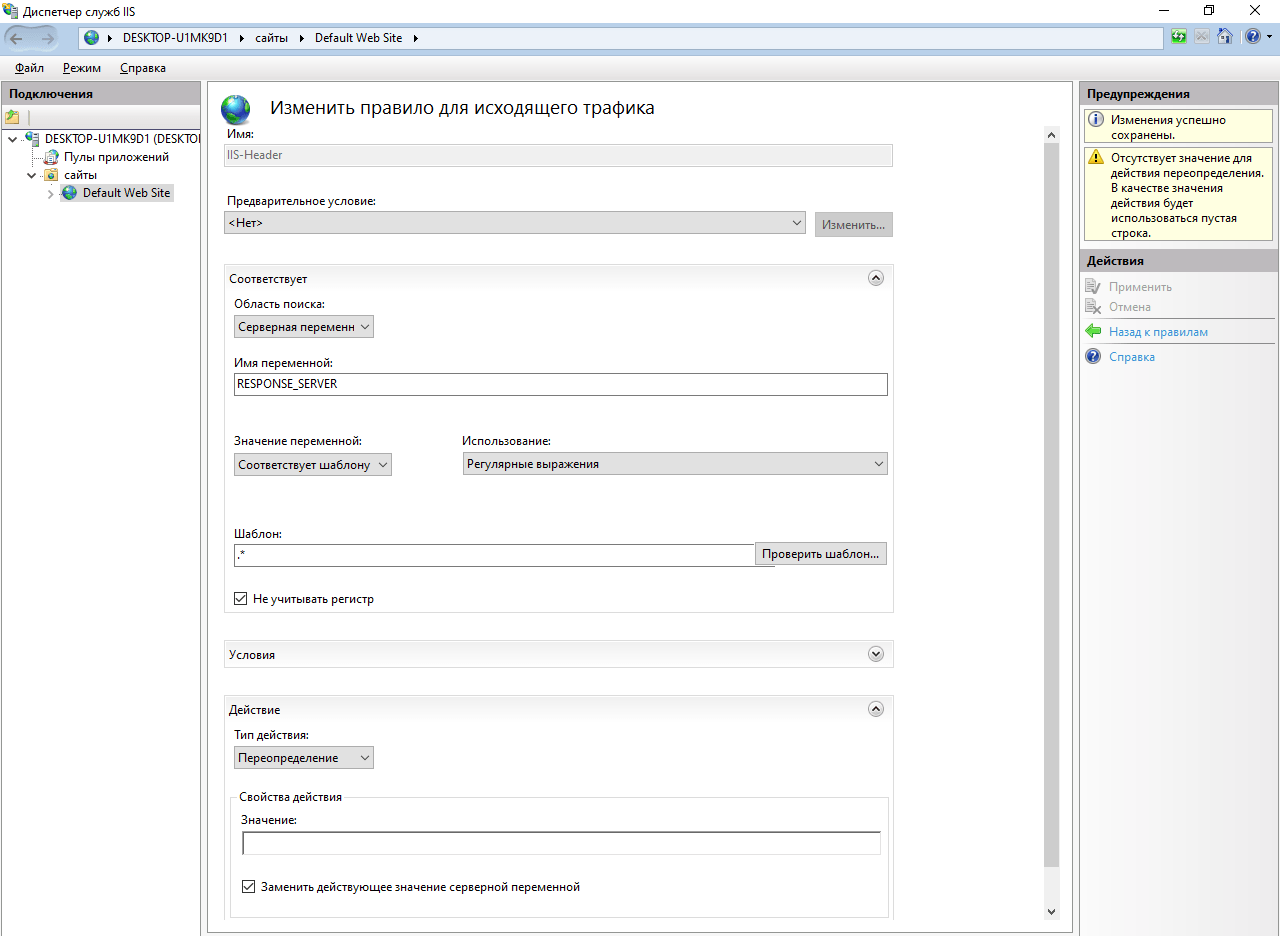Open the "Режим" menu
Viewport: 1280px width, 937px height.
tap(81, 68)
